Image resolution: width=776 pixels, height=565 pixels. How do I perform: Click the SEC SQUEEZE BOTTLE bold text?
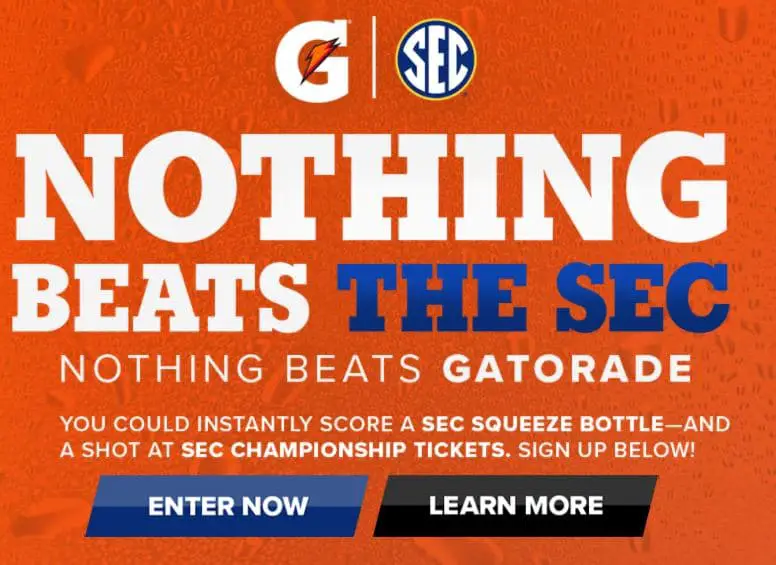[x=542, y=424]
